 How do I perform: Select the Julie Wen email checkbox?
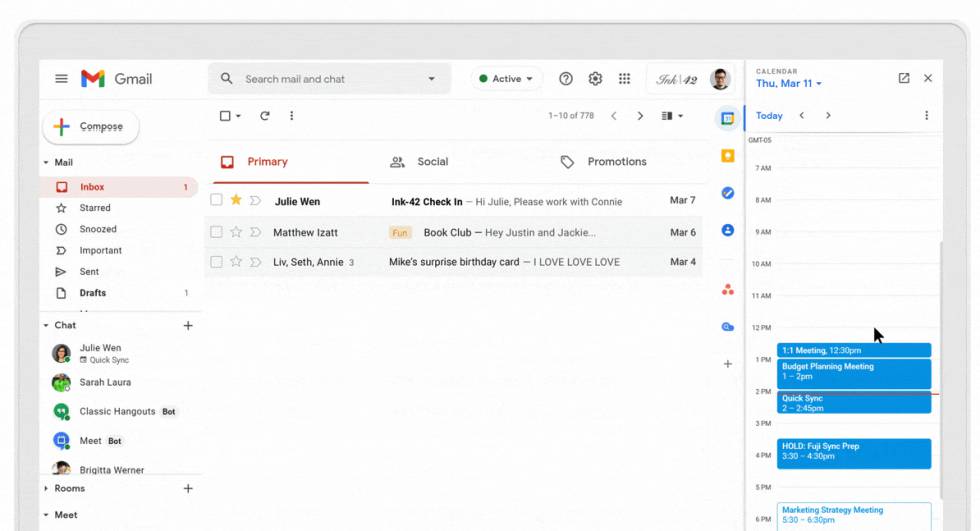[x=216, y=200]
